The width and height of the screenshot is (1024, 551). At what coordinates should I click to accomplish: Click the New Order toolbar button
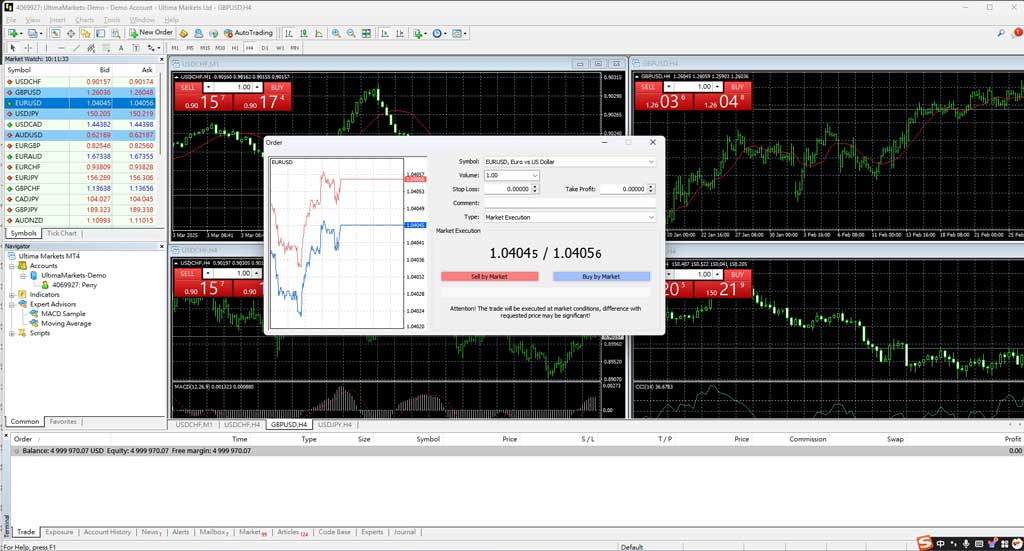(151, 33)
